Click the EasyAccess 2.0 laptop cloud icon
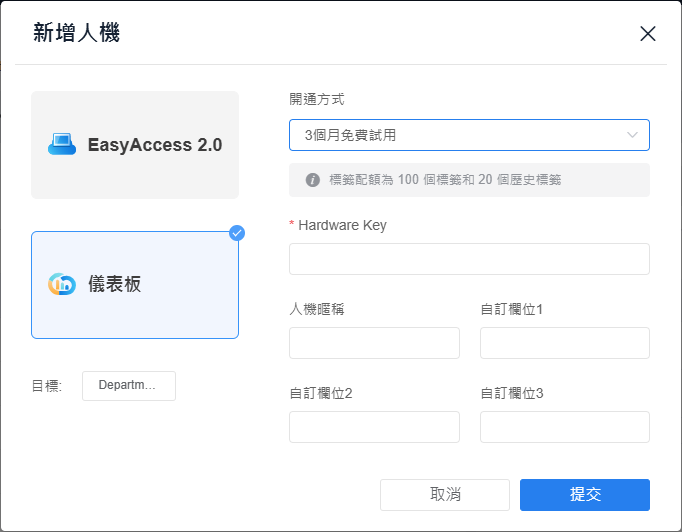 (x=62, y=144)
